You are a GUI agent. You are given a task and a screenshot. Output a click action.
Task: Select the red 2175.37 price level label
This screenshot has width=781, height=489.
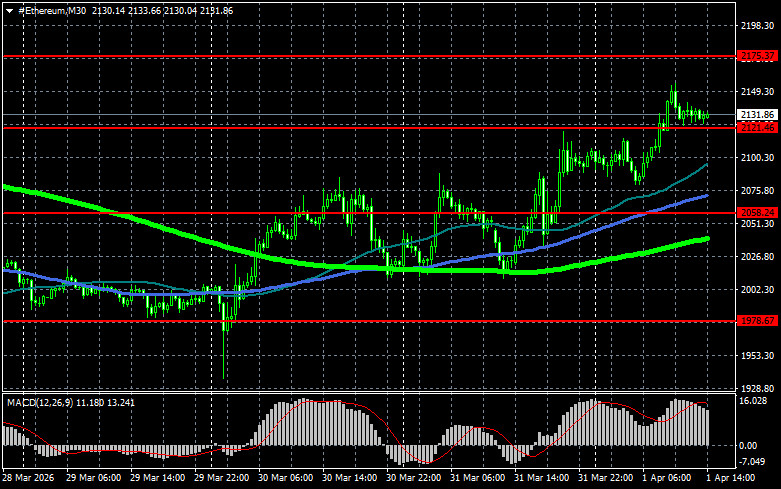[757, 57]
